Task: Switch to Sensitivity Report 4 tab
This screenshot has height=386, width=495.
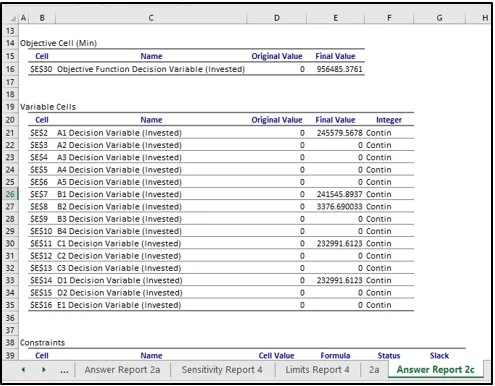Action: (222, 370)
